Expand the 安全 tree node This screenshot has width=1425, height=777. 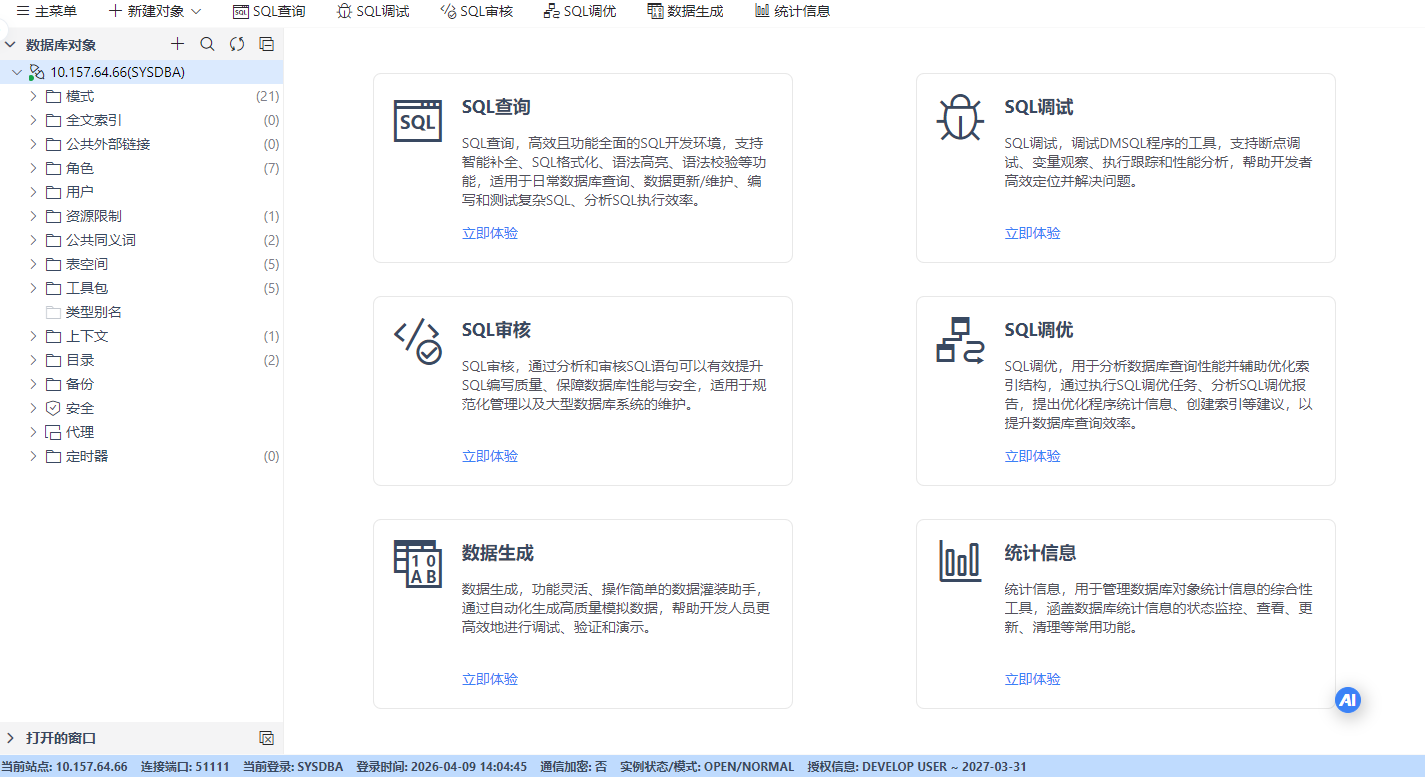click(33, 408)
